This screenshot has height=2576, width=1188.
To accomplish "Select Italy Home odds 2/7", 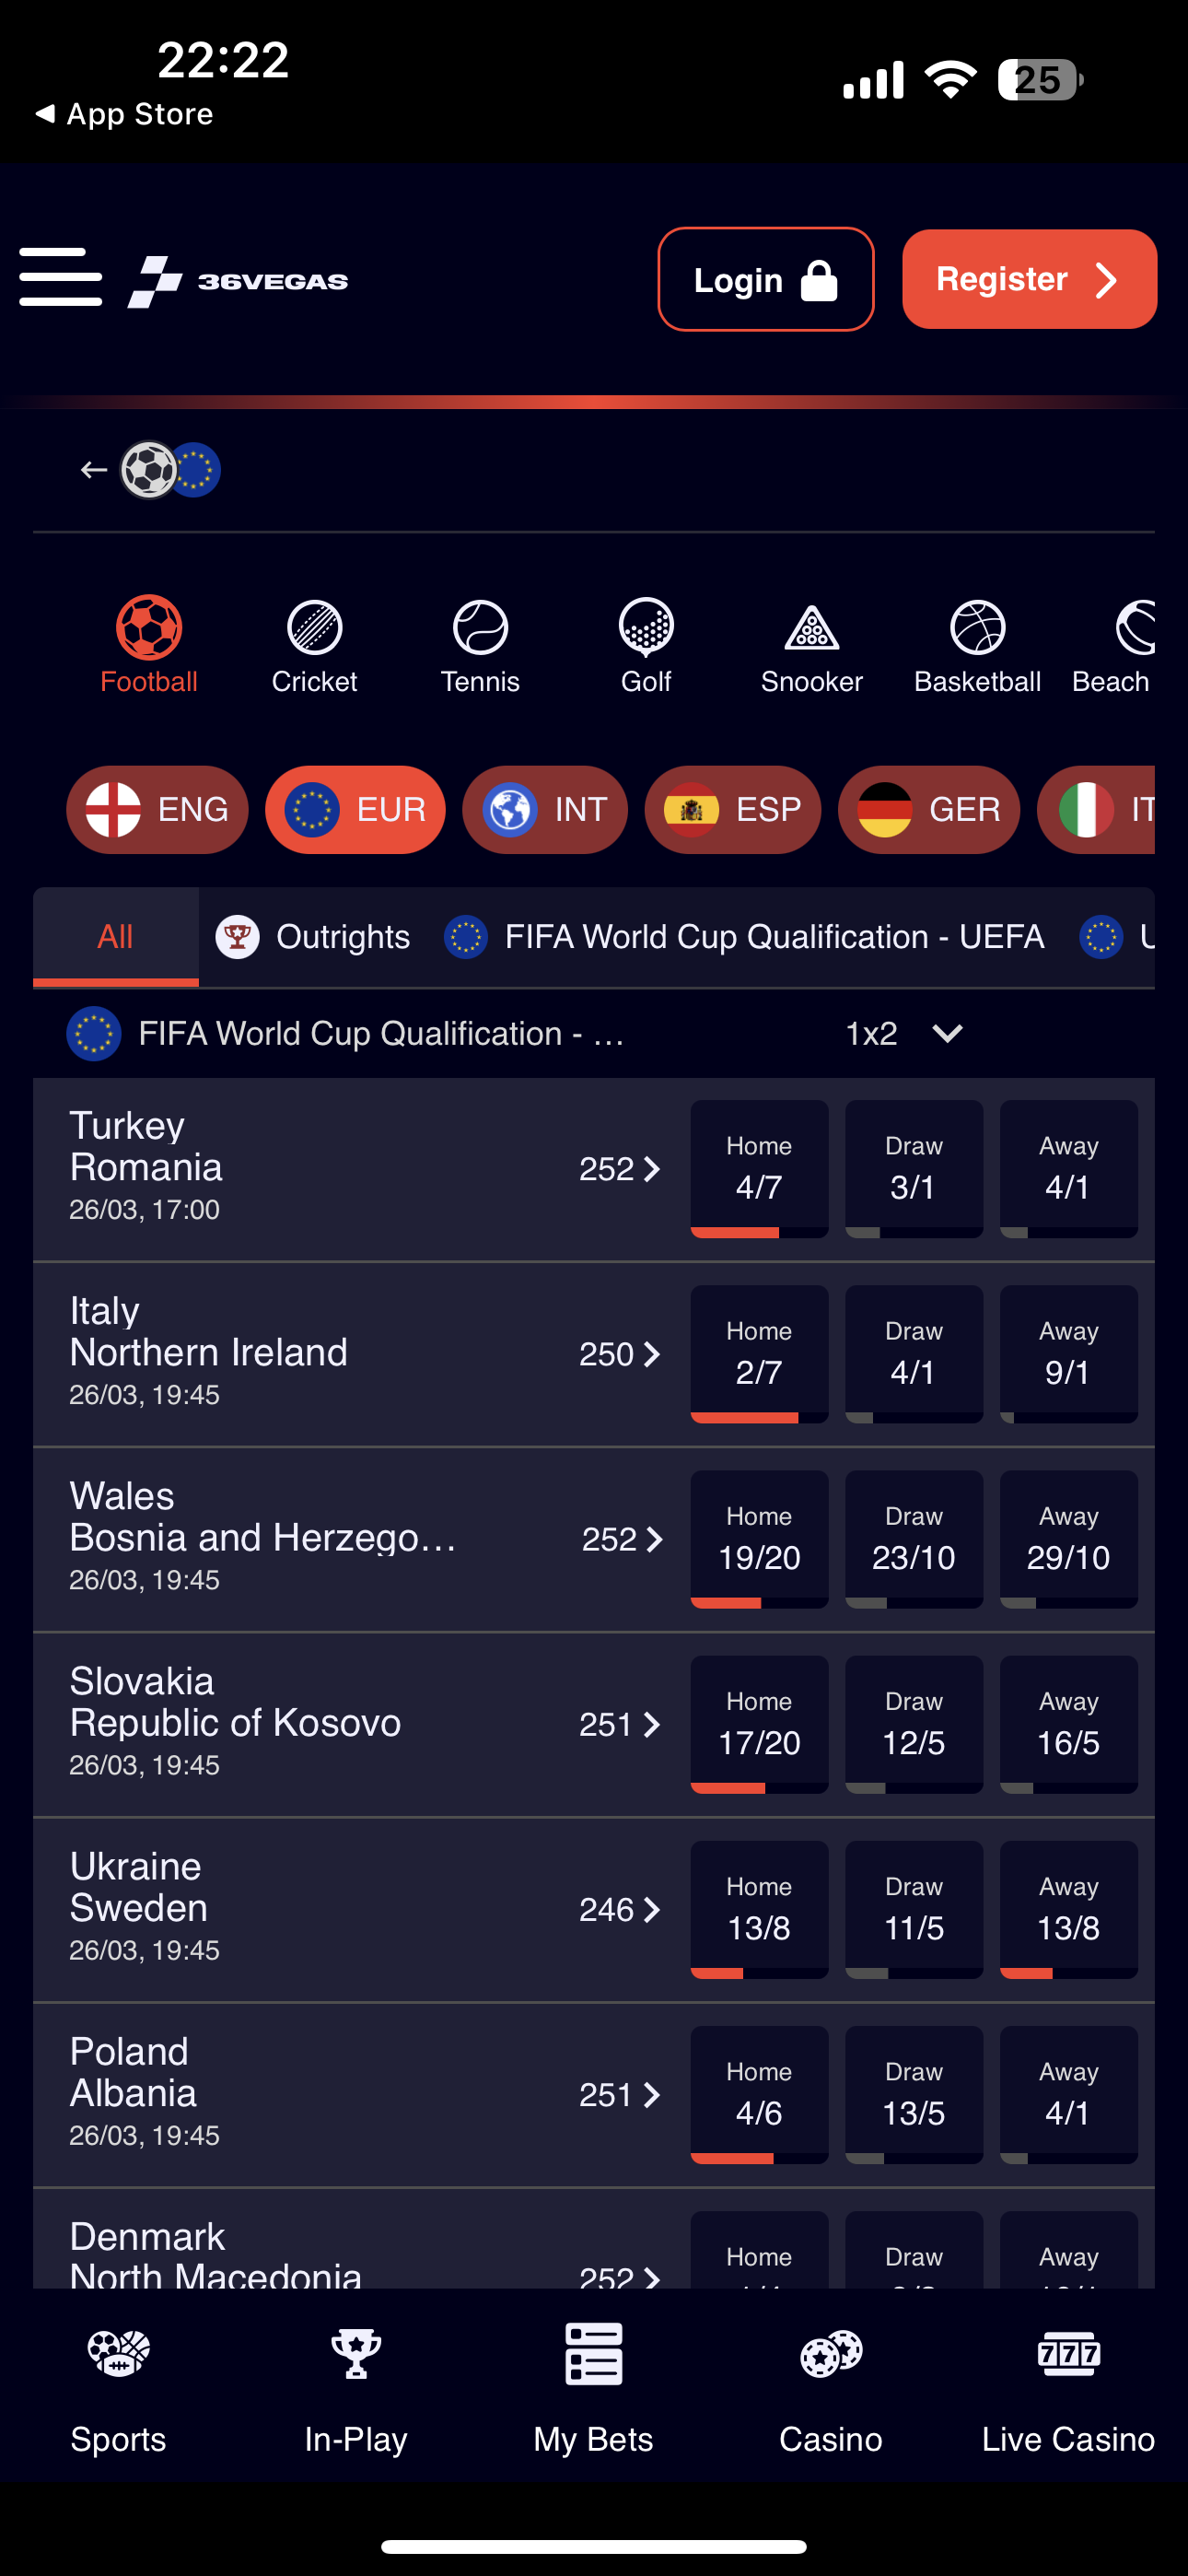I will [759, 1354].
